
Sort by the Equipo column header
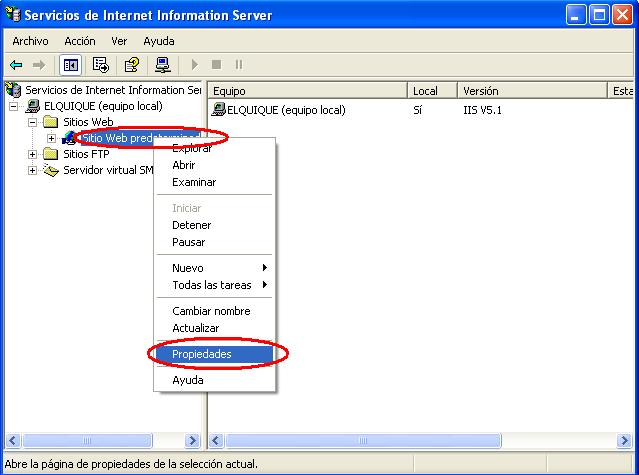coord(307,90)
